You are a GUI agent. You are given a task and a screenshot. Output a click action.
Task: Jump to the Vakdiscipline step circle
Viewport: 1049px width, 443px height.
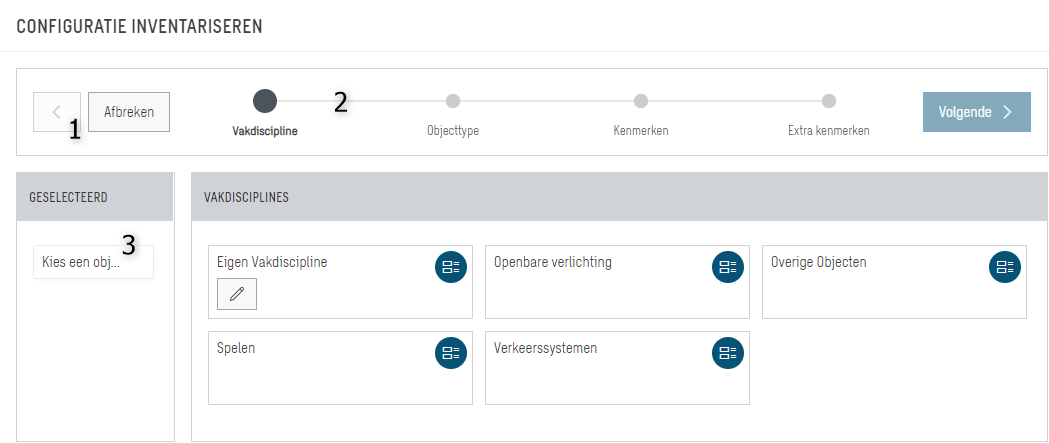[265, 101]
